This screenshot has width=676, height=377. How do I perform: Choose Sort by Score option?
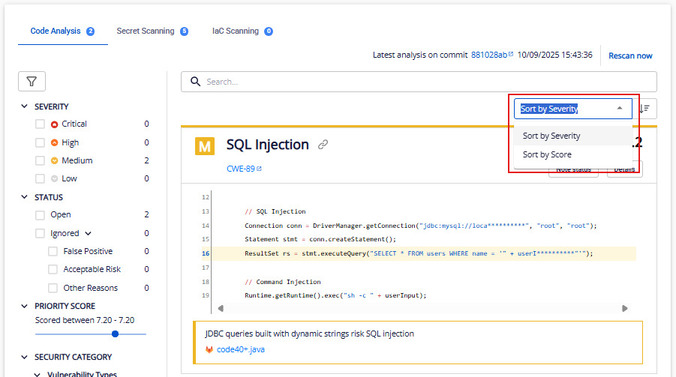point(573,154)
